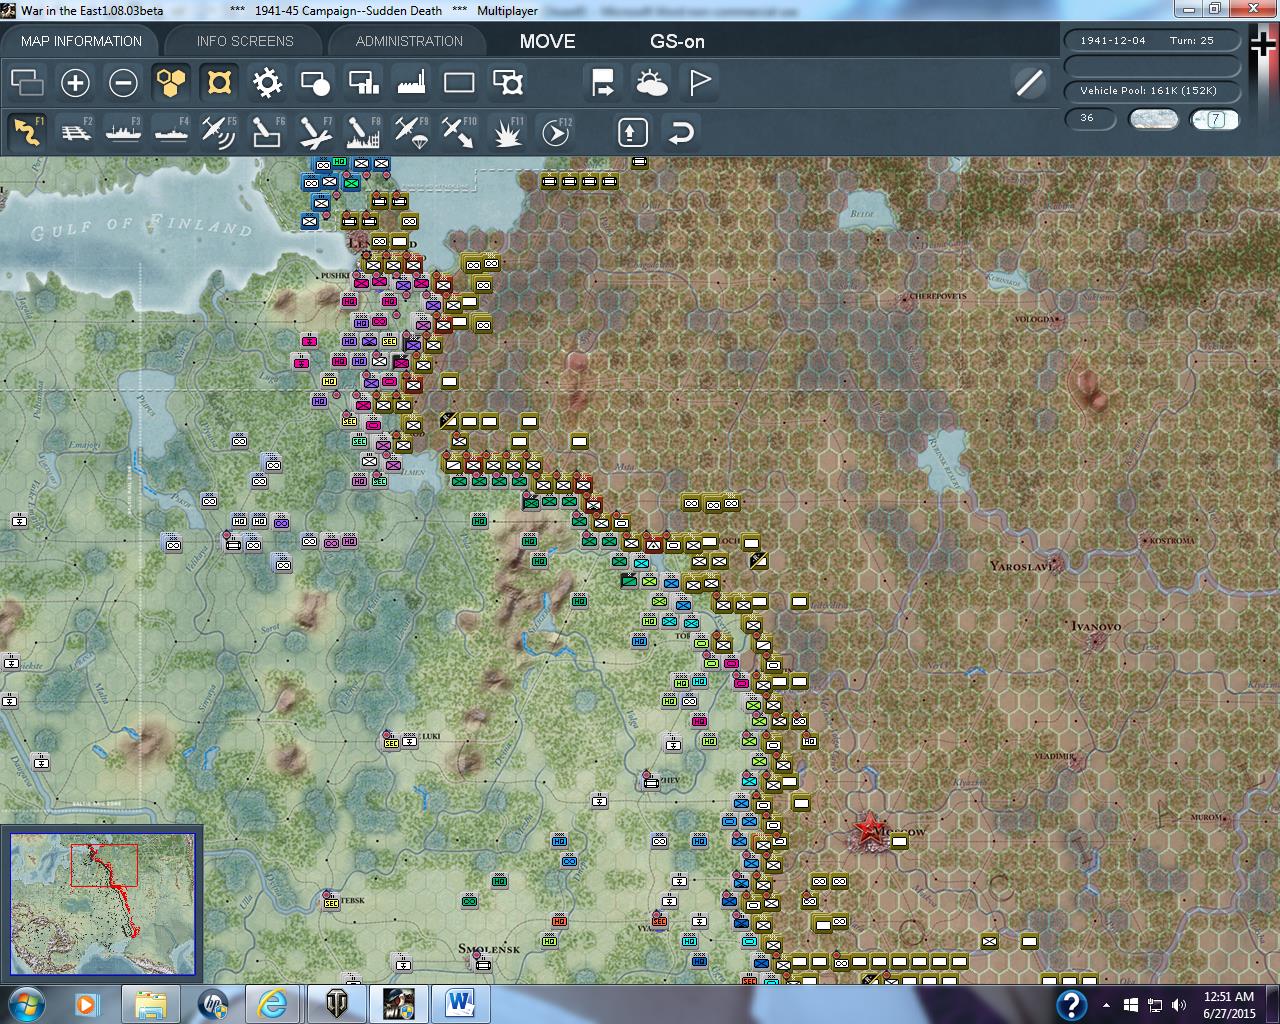Select F7 bomb airfield mode
The height and width of the screenshot is (1024, 1280).
point(315,132)
